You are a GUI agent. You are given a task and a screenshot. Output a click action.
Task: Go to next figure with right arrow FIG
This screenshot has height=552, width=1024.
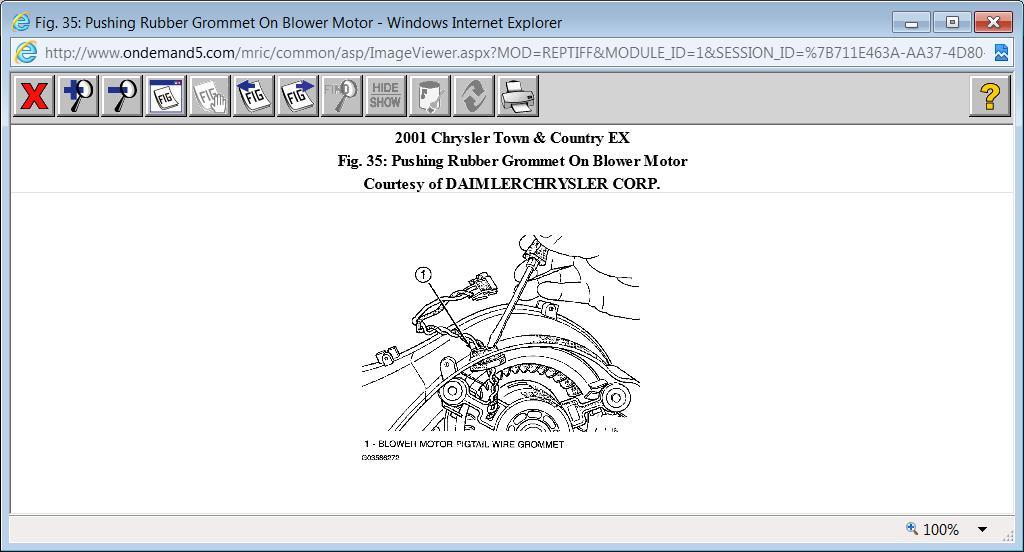(x=298, y=96)
